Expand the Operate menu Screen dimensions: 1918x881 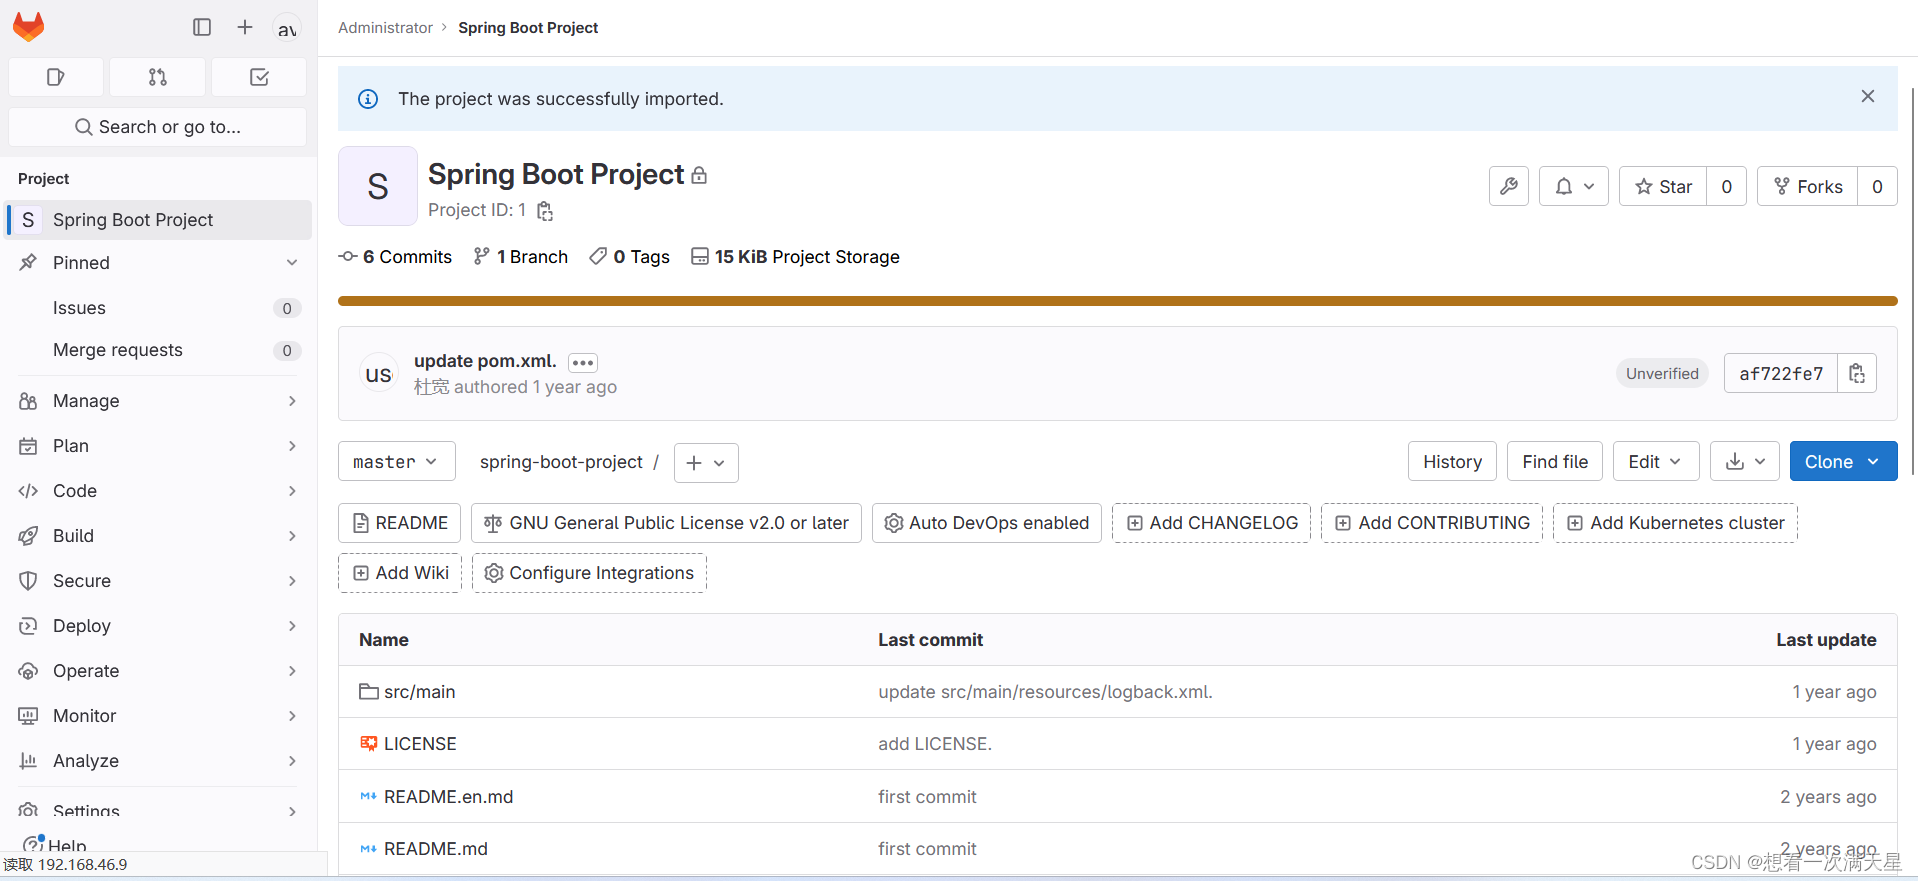point(160,671)
